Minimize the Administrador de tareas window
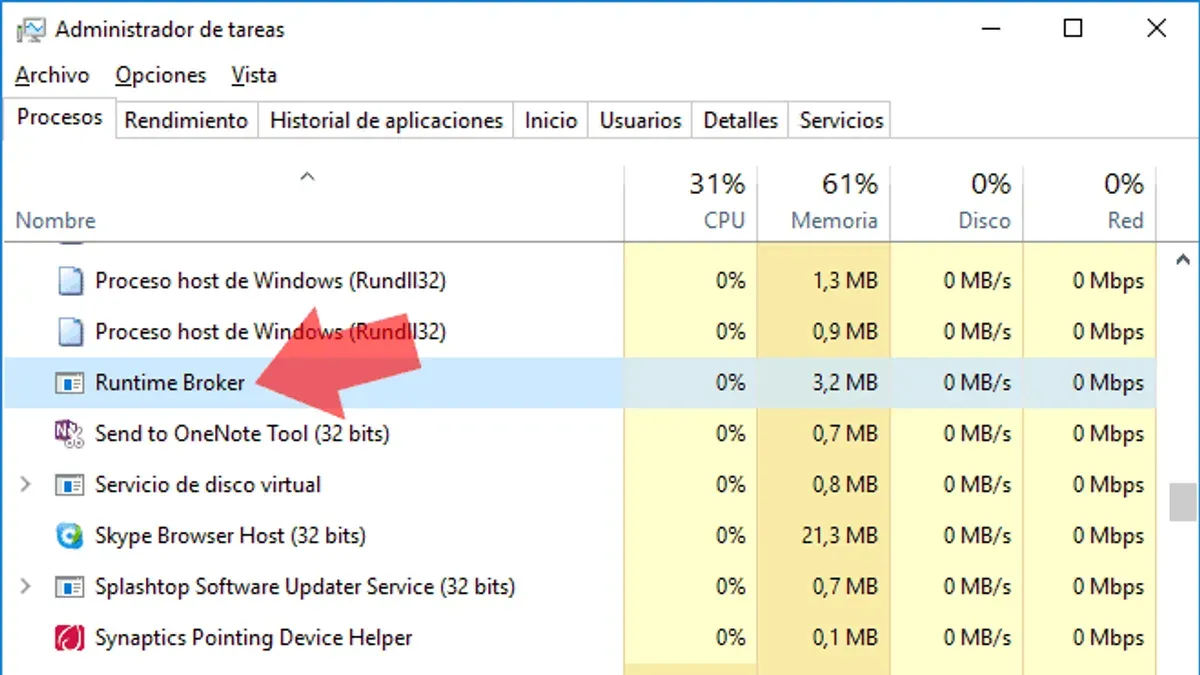This screenshot has height=675, width=1200. [989, 29]
